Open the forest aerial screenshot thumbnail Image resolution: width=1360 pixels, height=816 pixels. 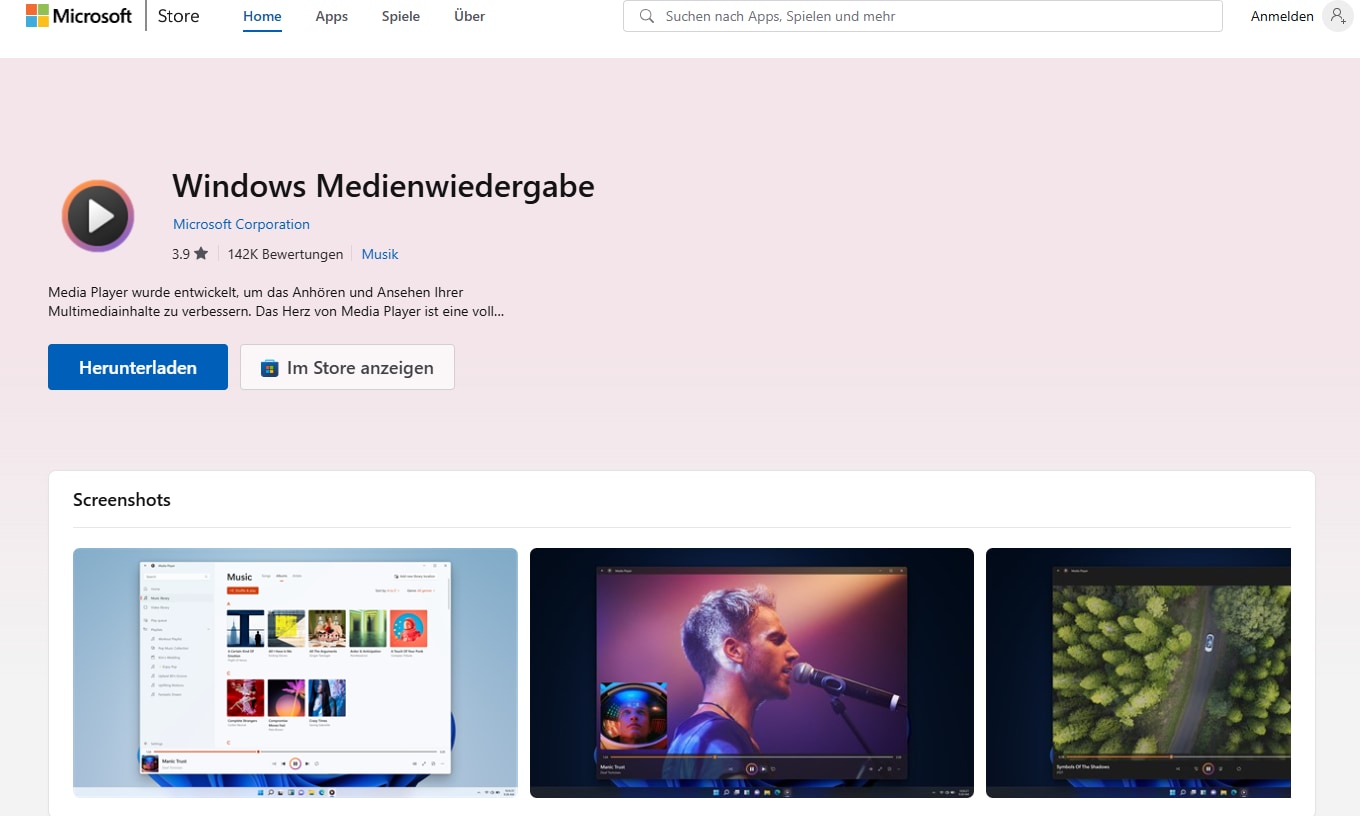(x=1138, y=673)
